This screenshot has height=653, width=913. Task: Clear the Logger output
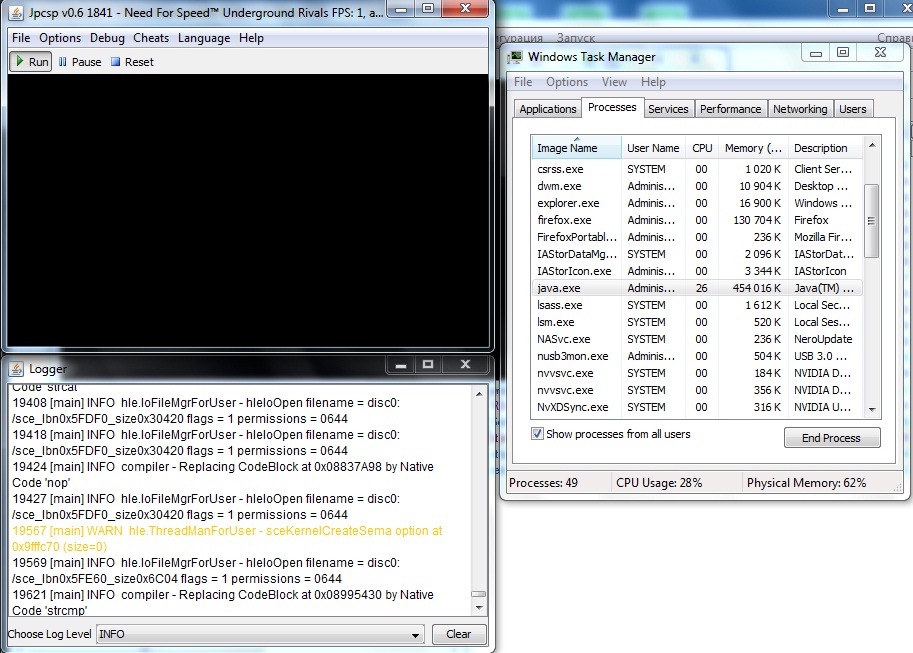pos(458,634)
